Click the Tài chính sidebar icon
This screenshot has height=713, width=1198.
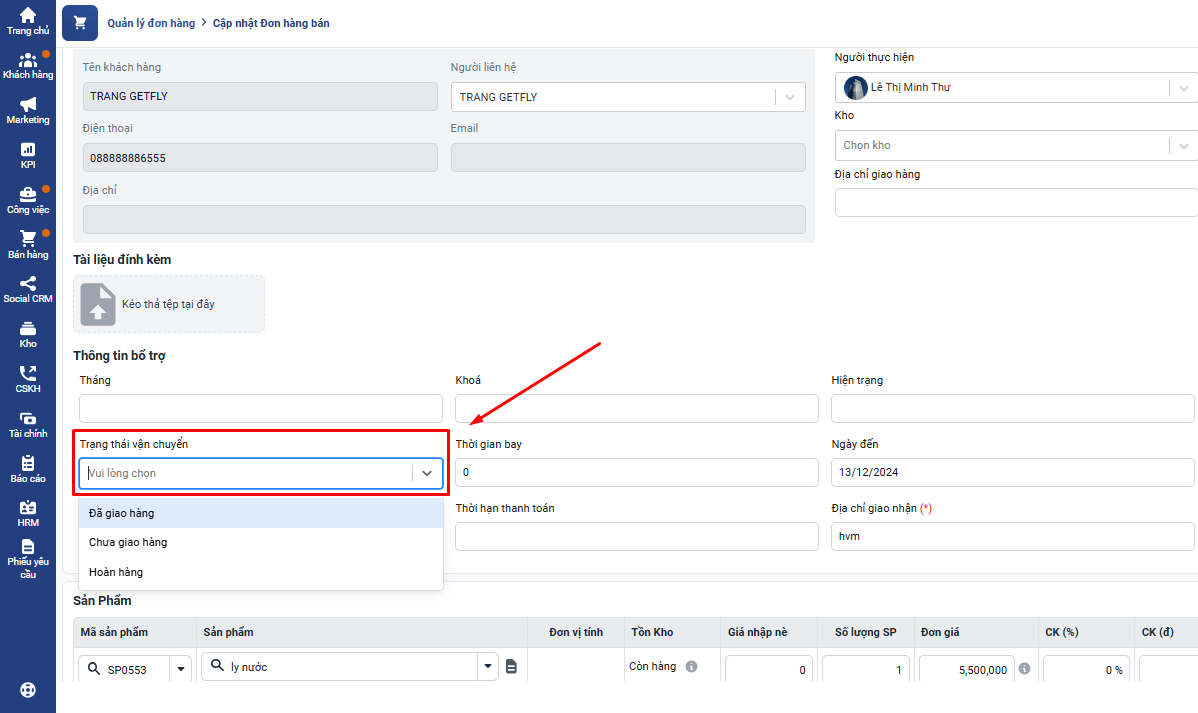(x=28, y=419)
